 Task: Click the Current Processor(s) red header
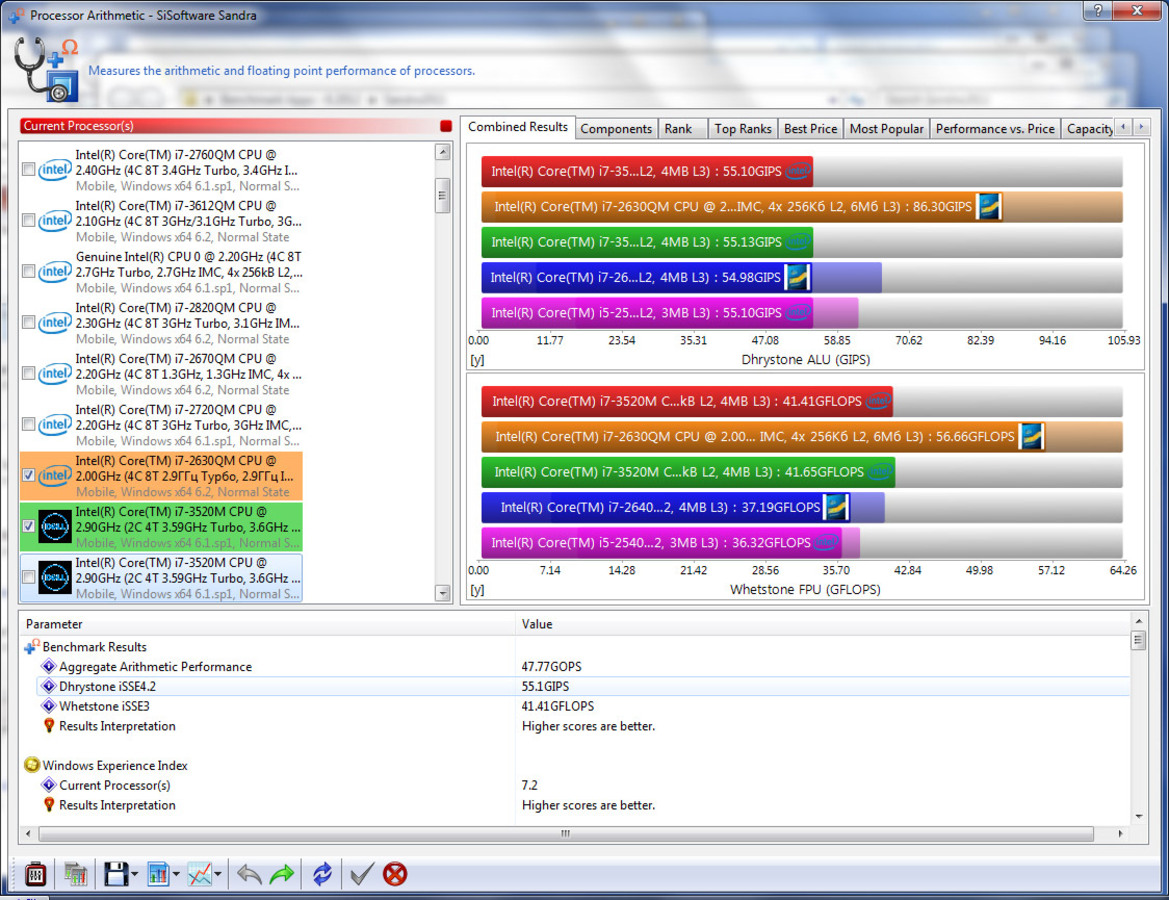[229, 126]
